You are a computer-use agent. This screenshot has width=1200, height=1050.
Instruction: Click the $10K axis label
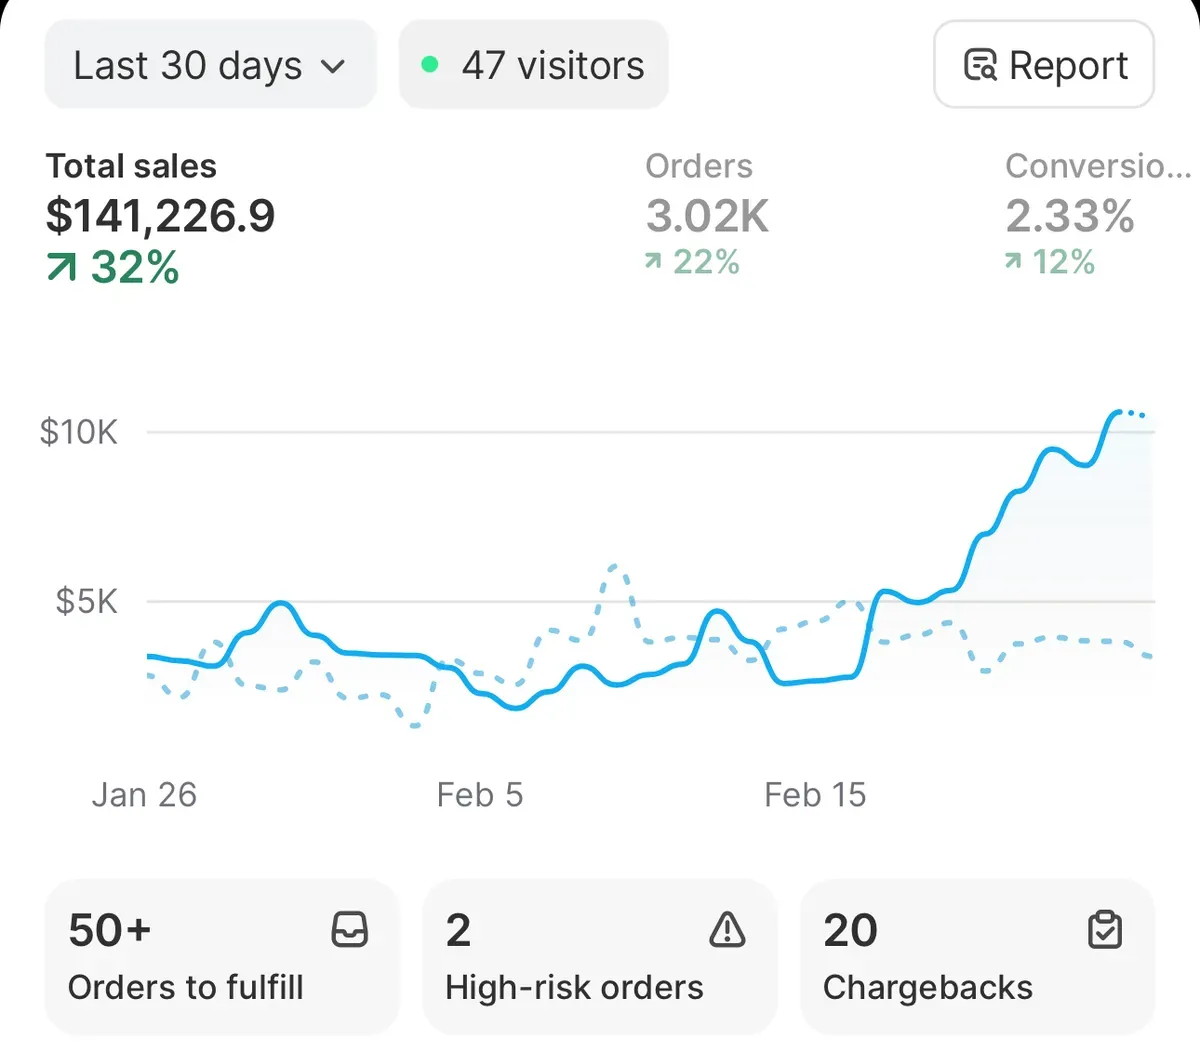[x=79, y=432]
